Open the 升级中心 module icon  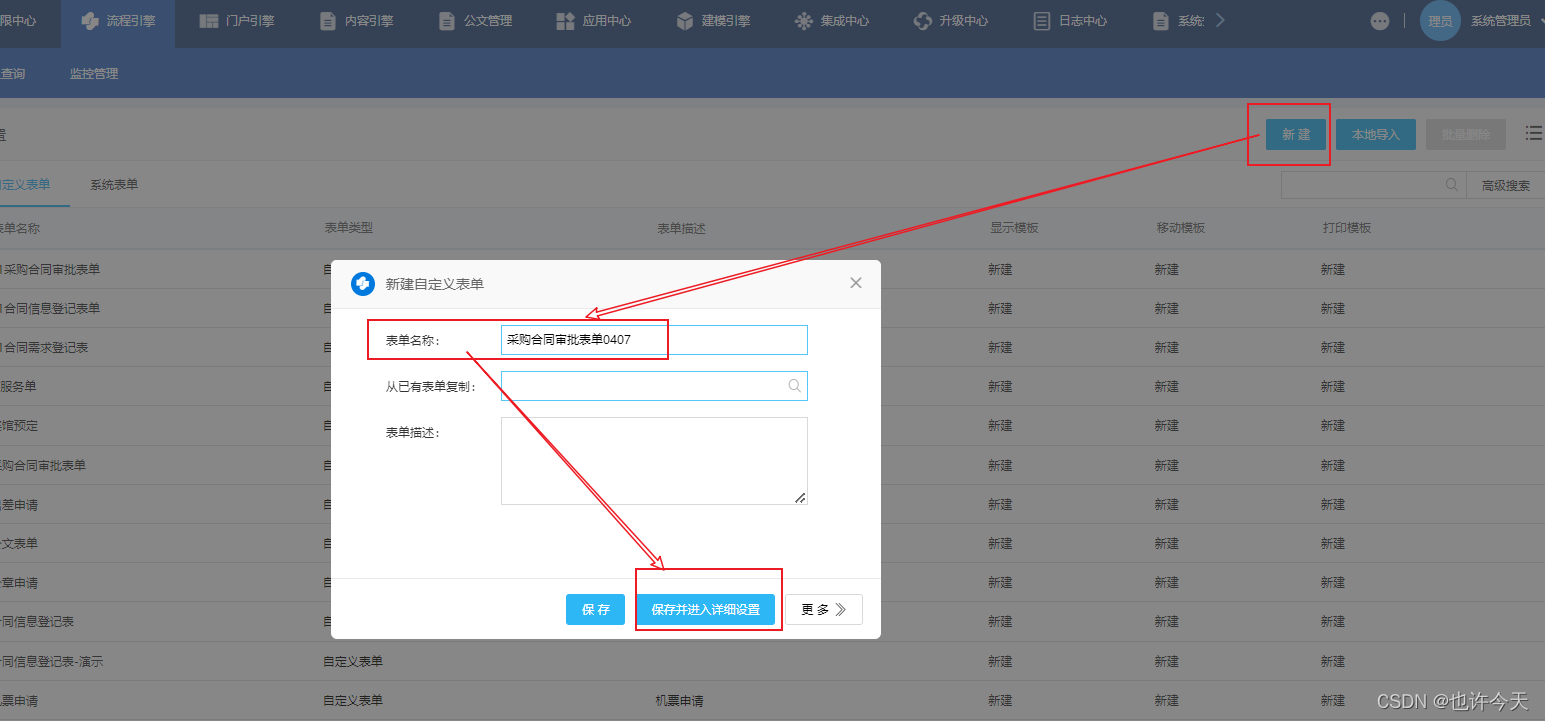[x=922, y=20]
